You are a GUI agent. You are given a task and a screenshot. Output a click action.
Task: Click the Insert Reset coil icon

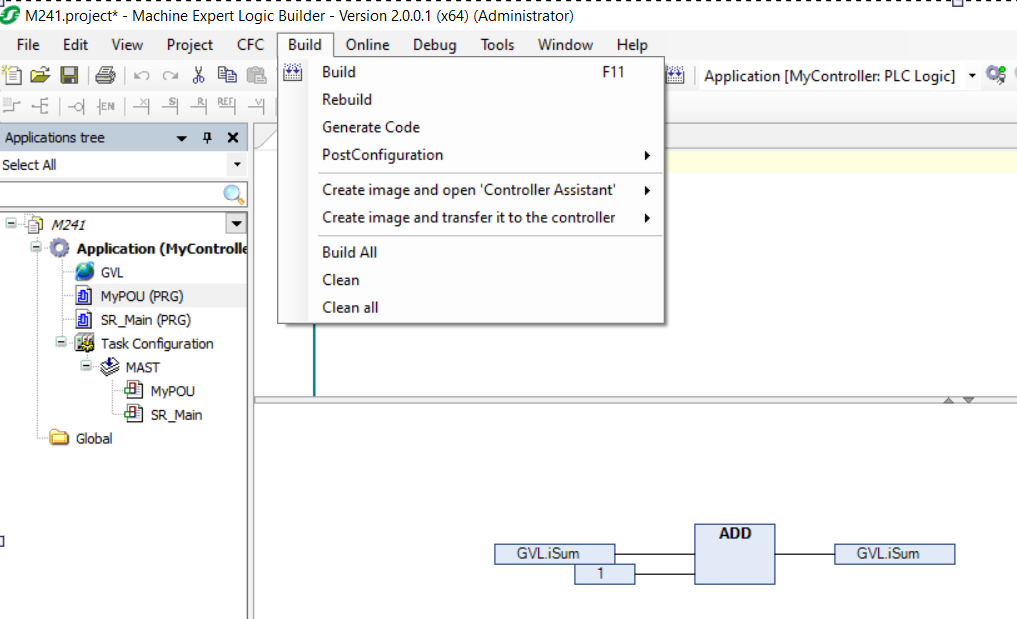coord(201,106)
